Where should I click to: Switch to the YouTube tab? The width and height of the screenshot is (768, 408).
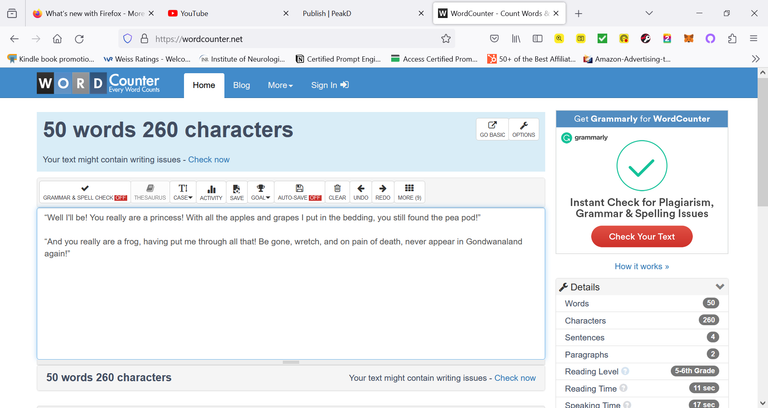228,14
